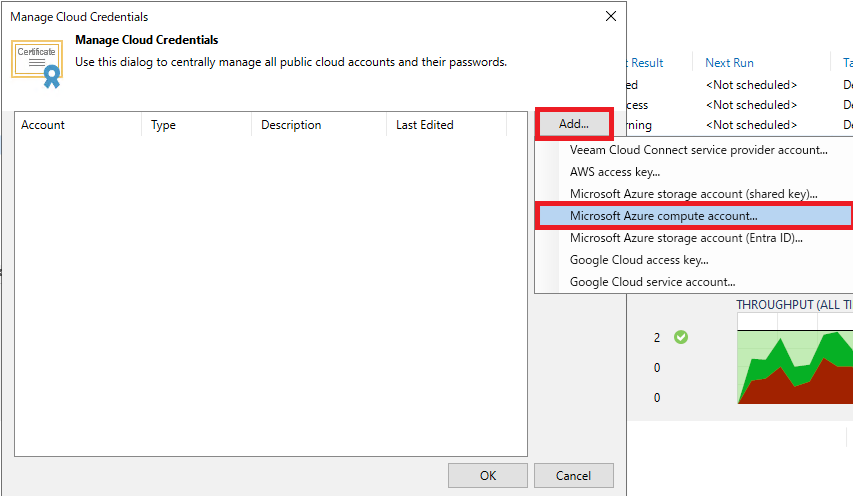The image size is (853, 496).
Task: Sort list by Description column header
Action: coord(319,125)
